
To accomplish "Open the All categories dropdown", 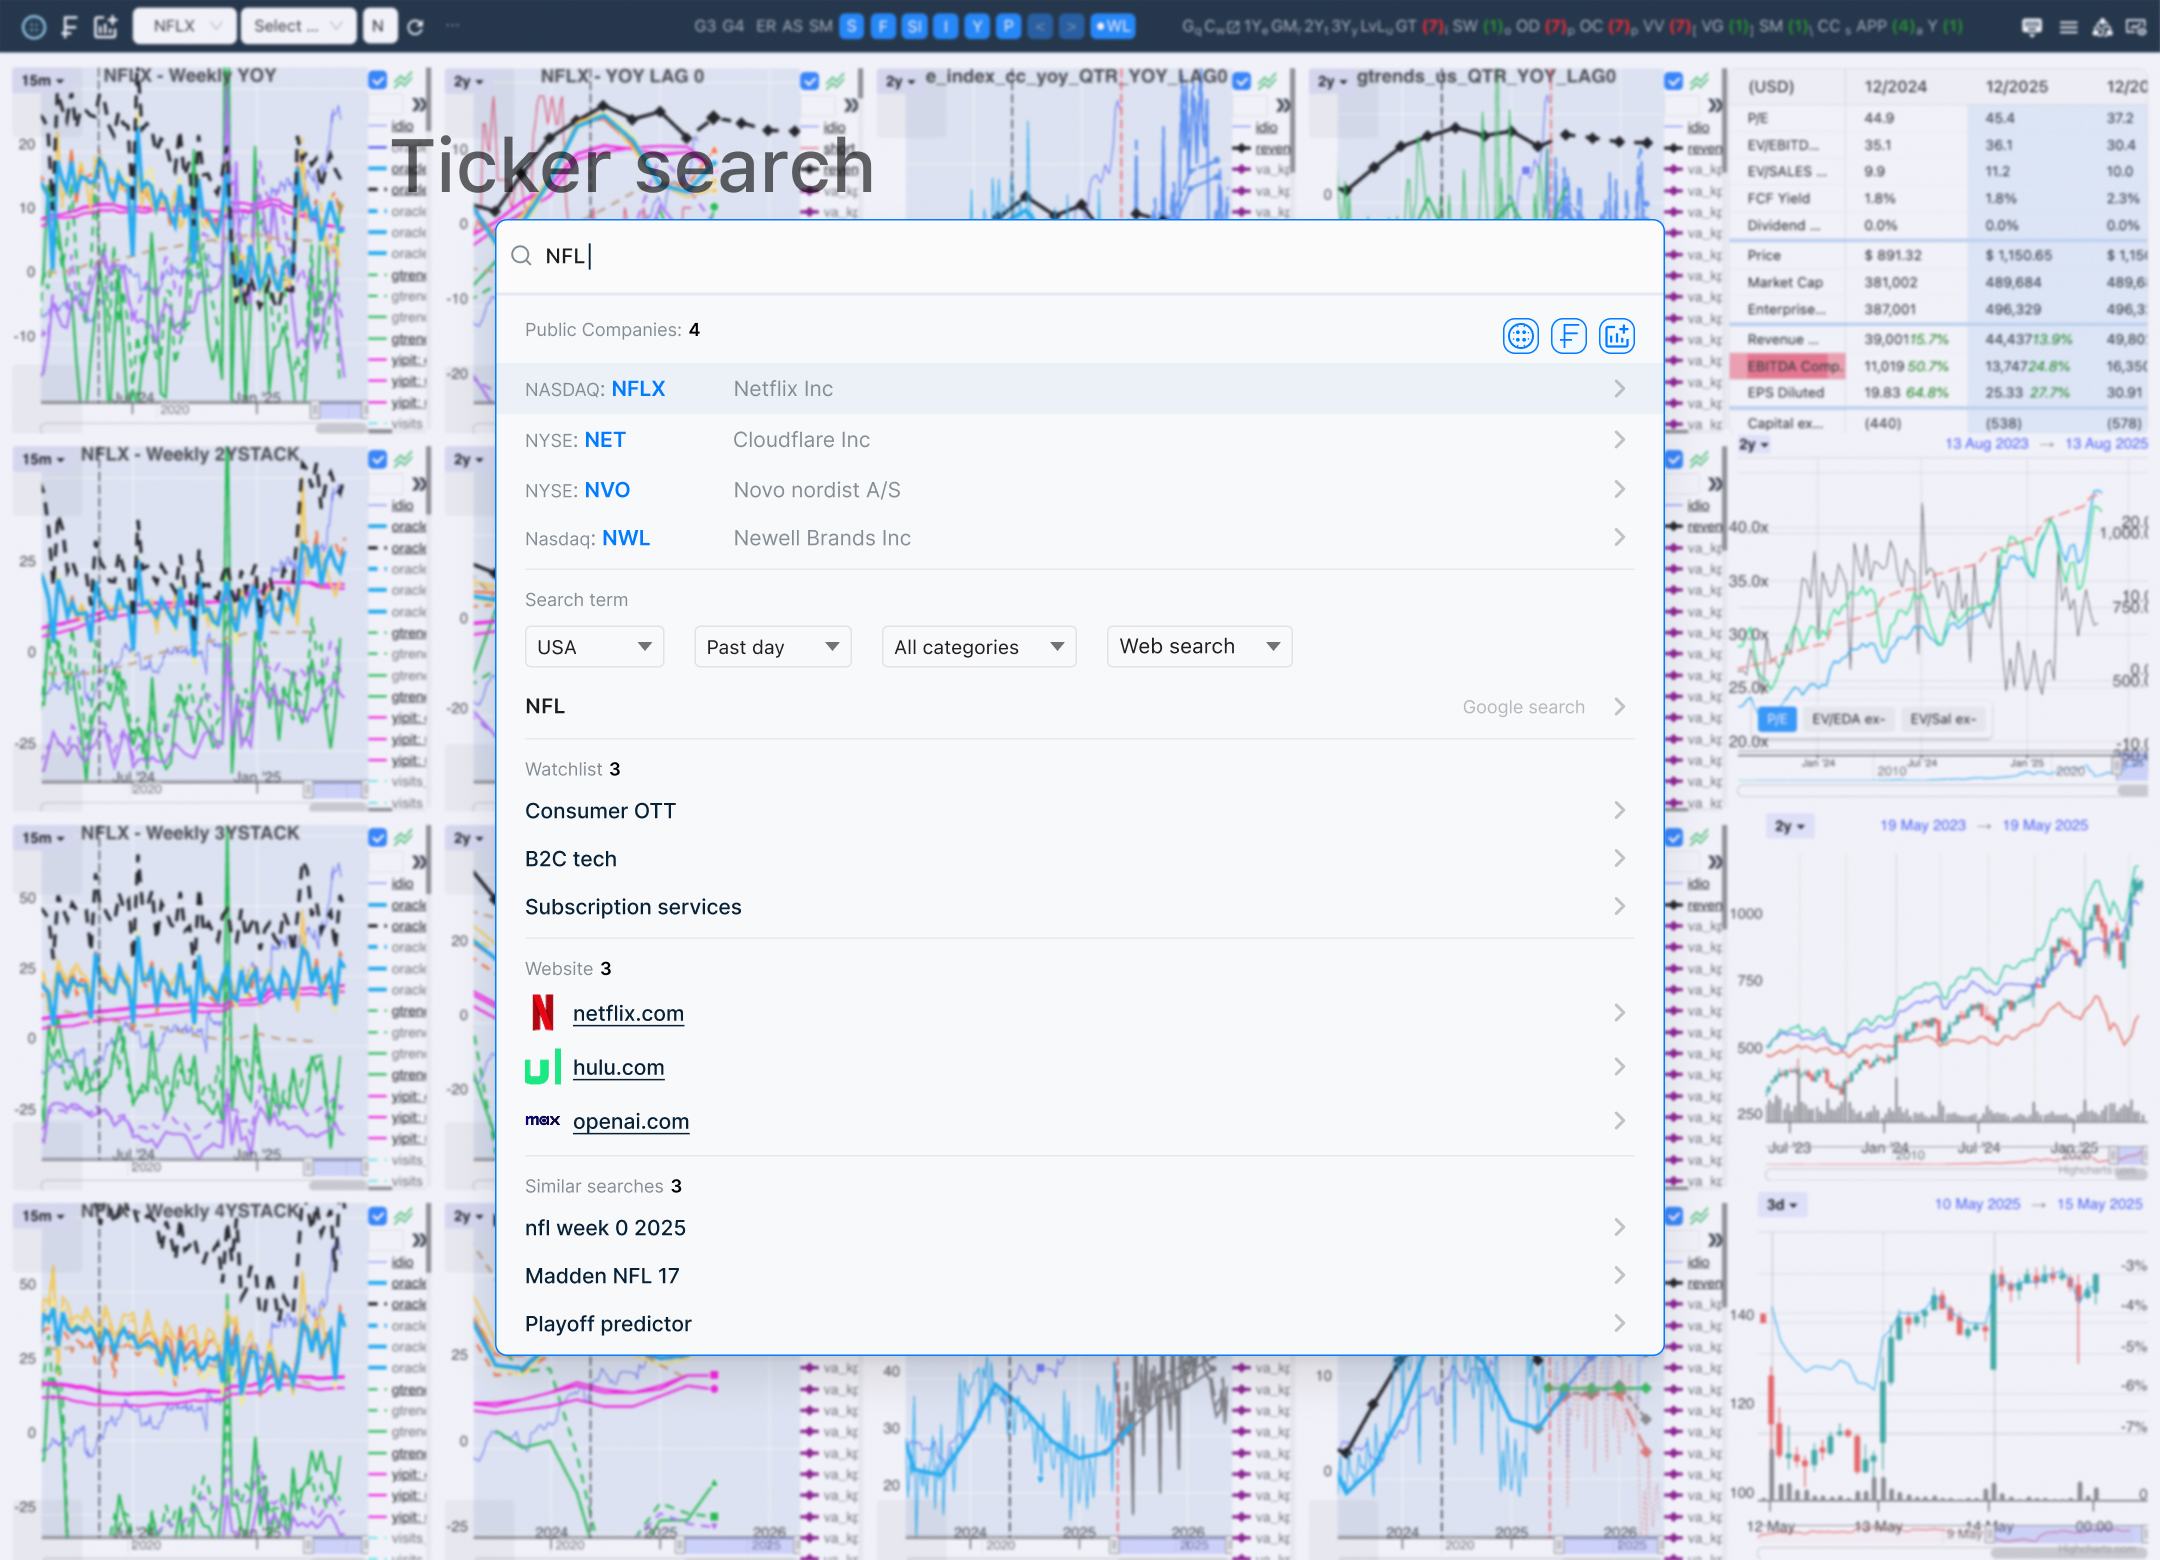I will [x=978, y=647].
